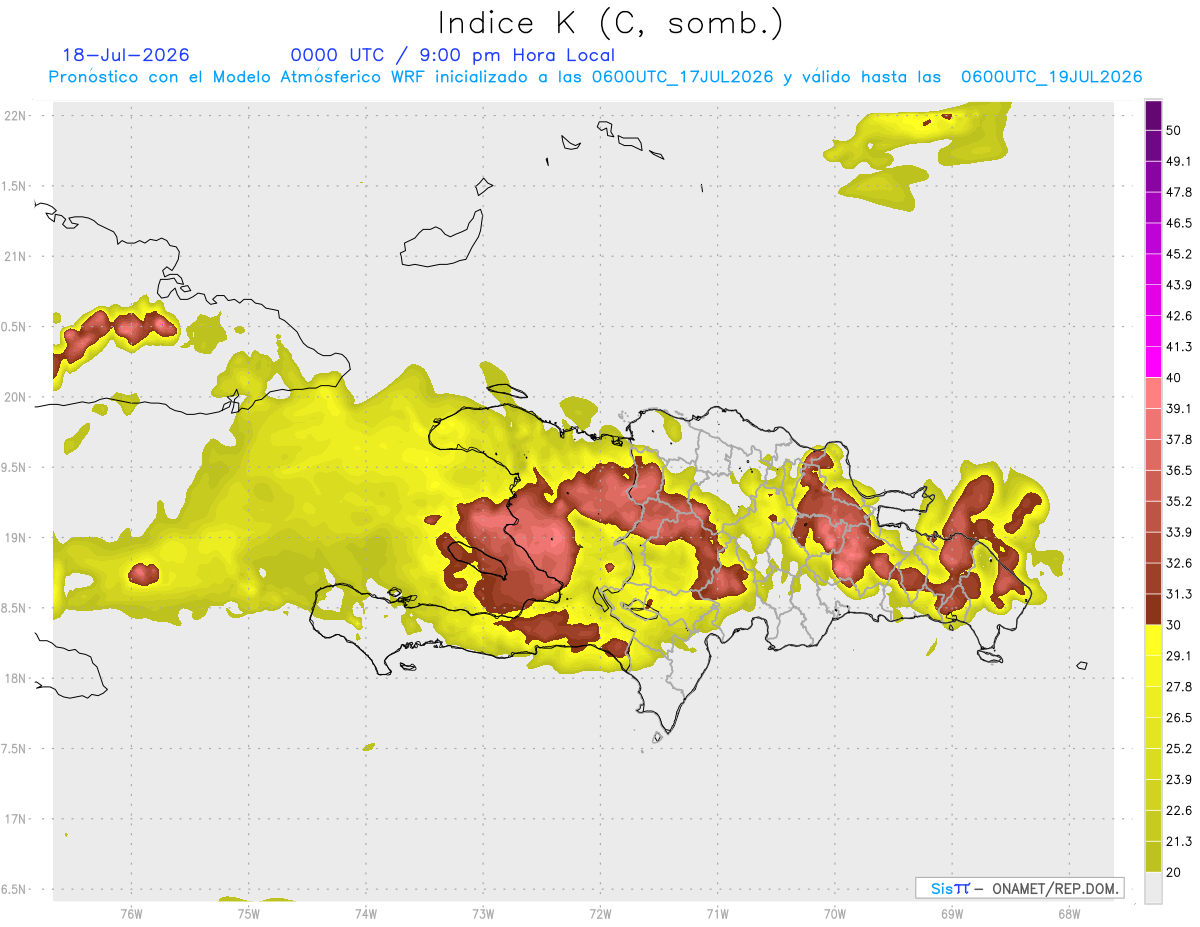Viewport: 1200px width, 927px height.
Task: Pick the magenta swatch between 40 and 41.3
Action: point(1153,362)
